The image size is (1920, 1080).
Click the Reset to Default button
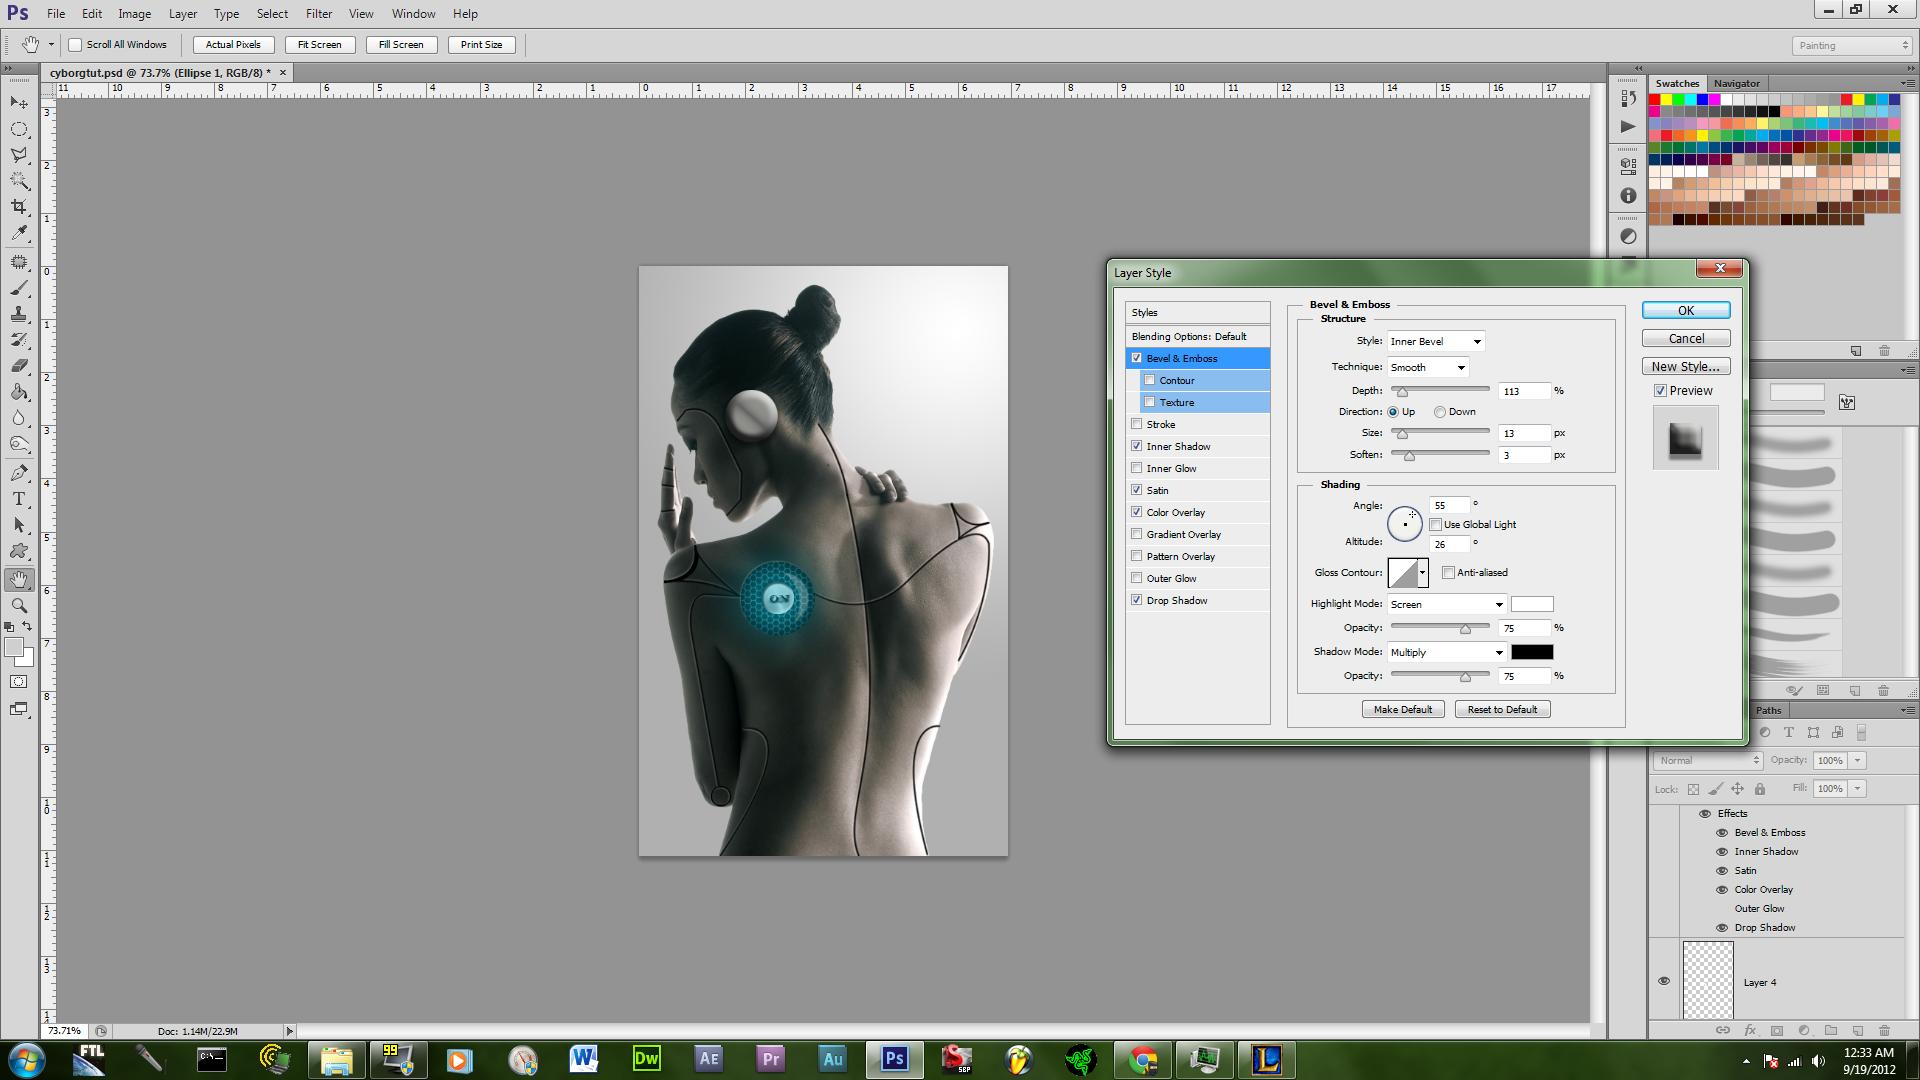pyautogui.click(x=1502, y=709)
